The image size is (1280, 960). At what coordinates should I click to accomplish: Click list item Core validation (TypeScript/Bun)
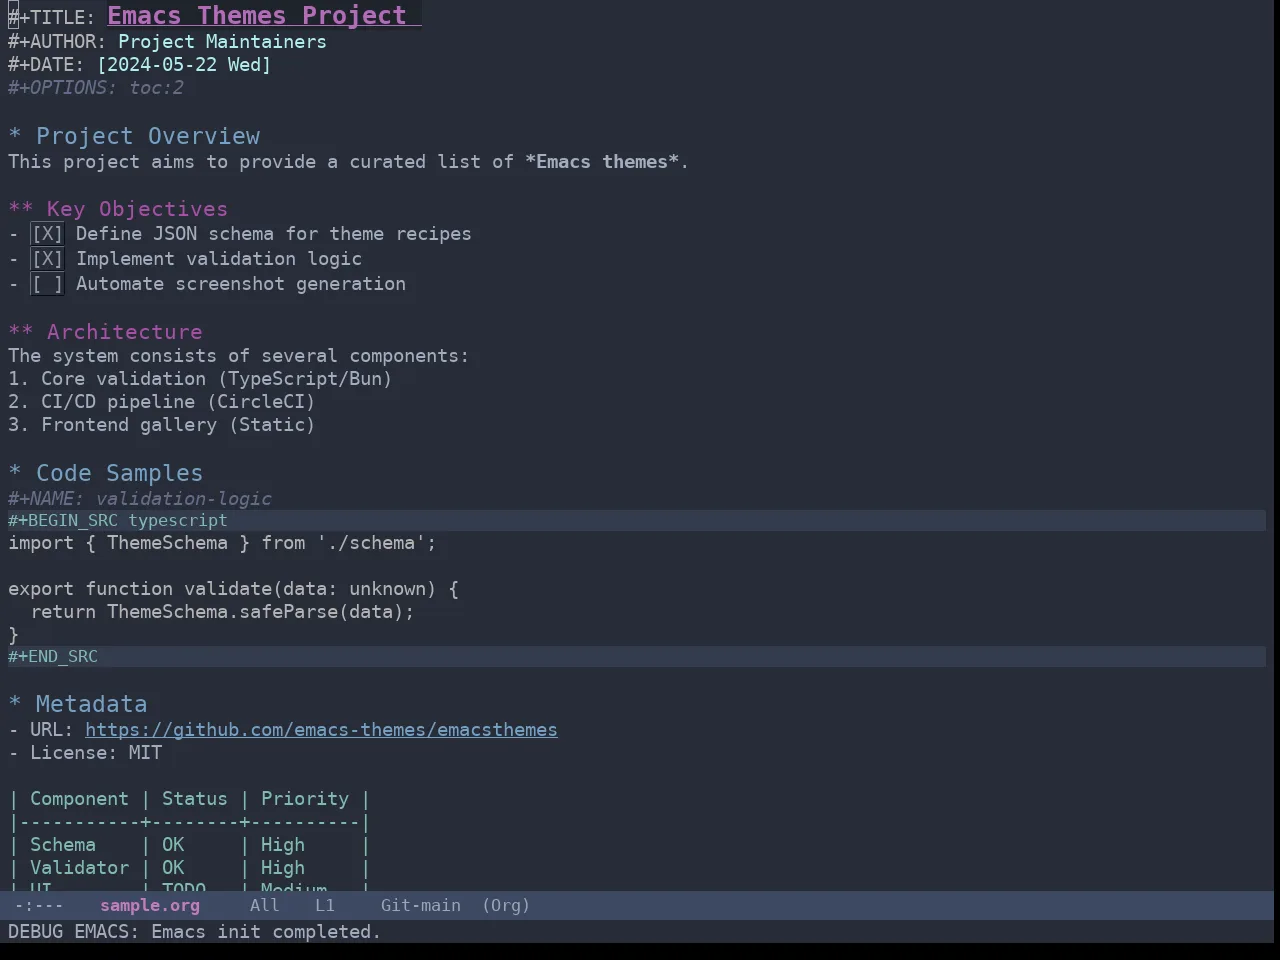200,379
